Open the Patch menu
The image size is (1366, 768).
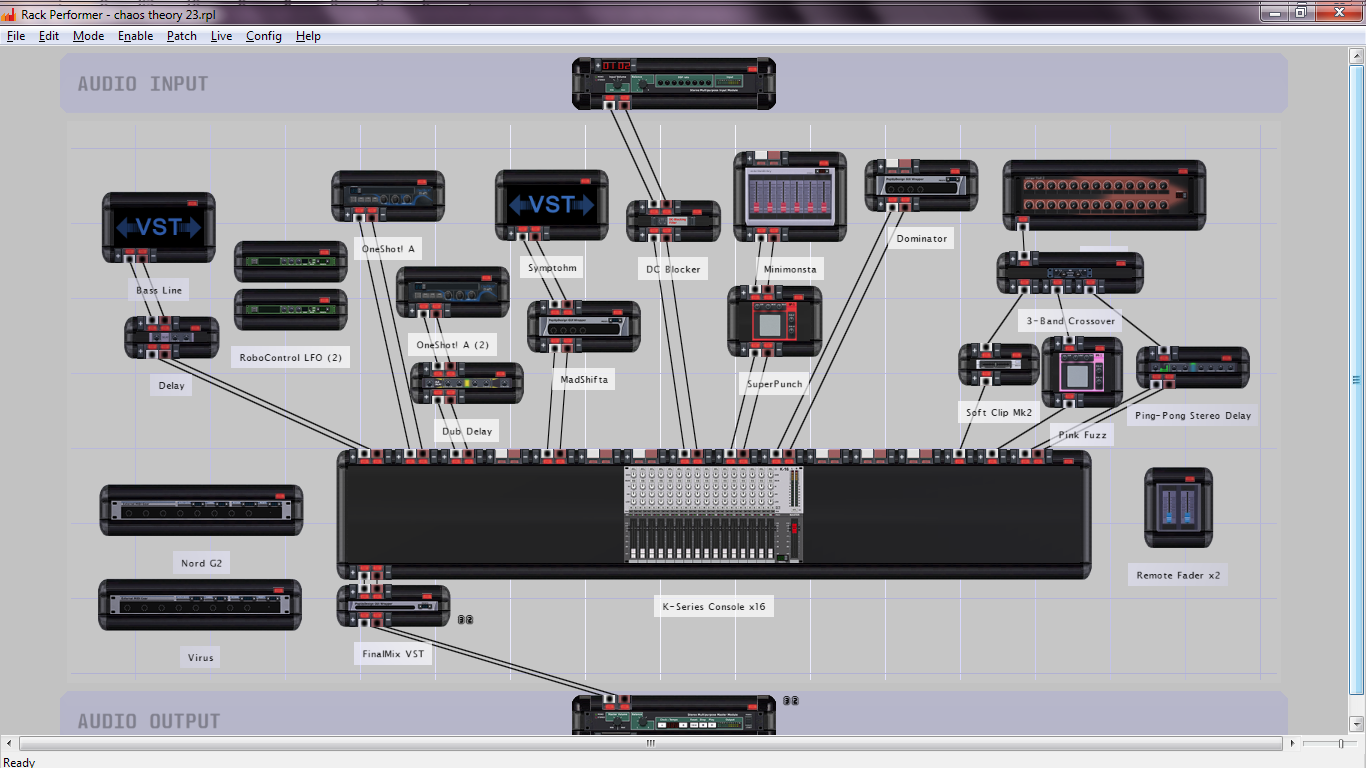182,36
